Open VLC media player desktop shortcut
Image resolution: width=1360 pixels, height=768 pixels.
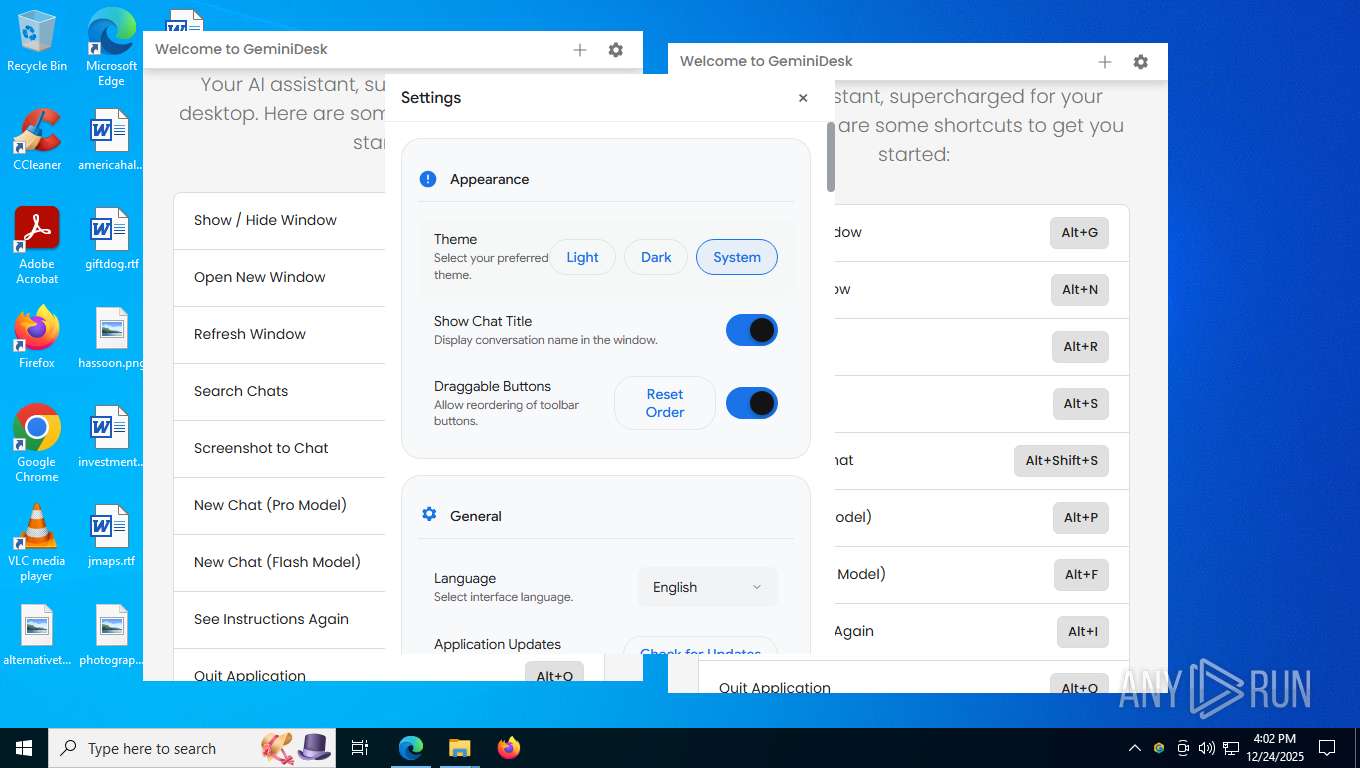(x=37, y=543)
